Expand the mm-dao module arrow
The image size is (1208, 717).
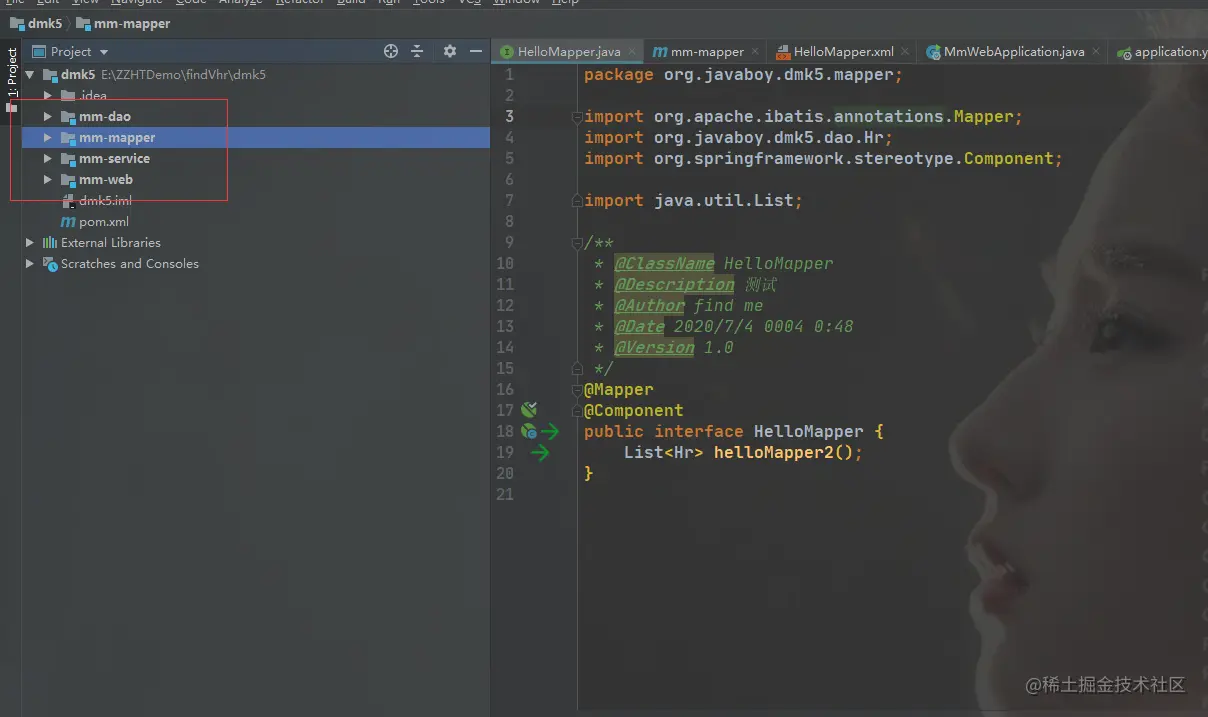[x=47, y=117]
